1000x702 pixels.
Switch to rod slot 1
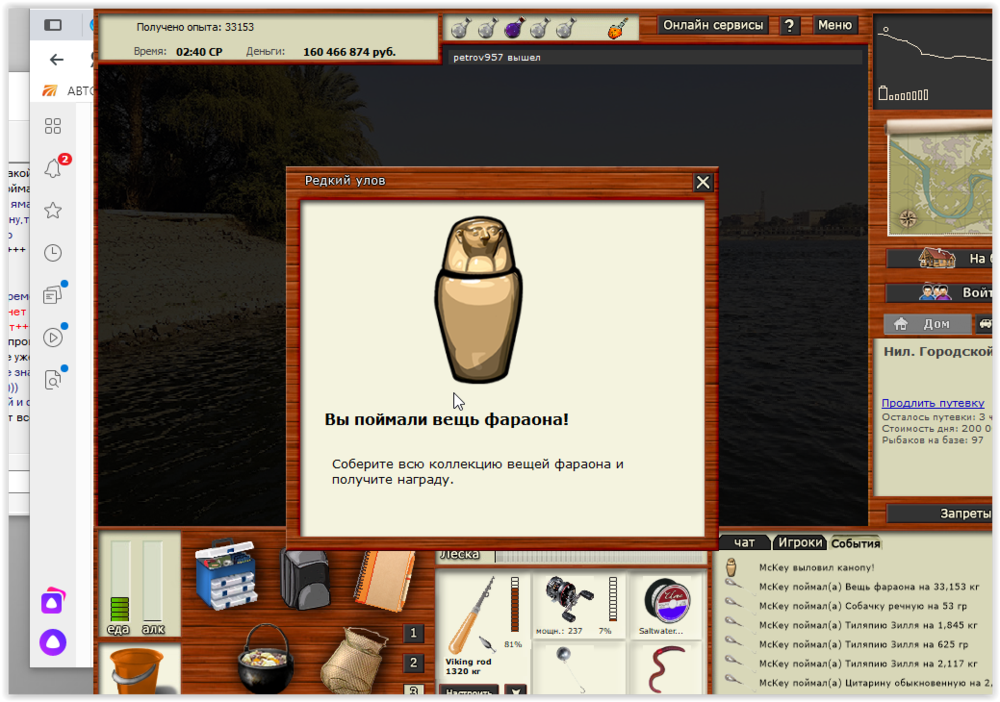pyautogui.click(x=414, y=633)
